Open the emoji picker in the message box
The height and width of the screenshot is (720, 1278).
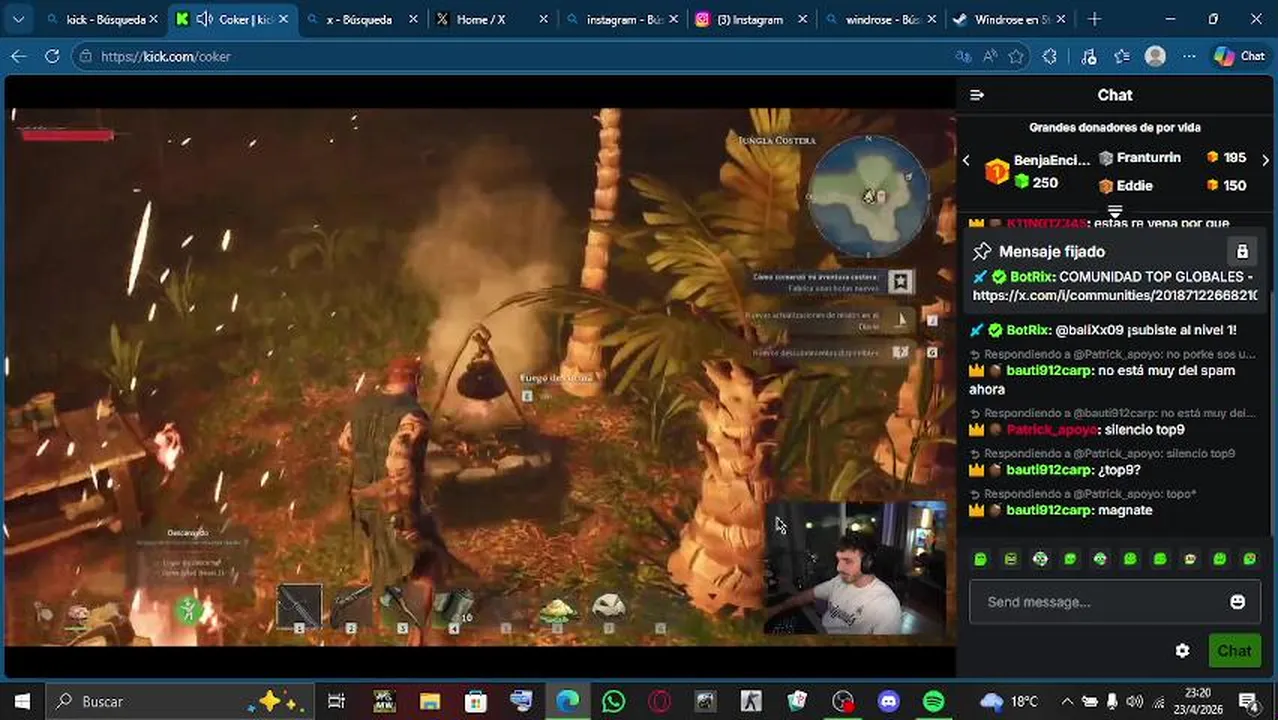1237,601
